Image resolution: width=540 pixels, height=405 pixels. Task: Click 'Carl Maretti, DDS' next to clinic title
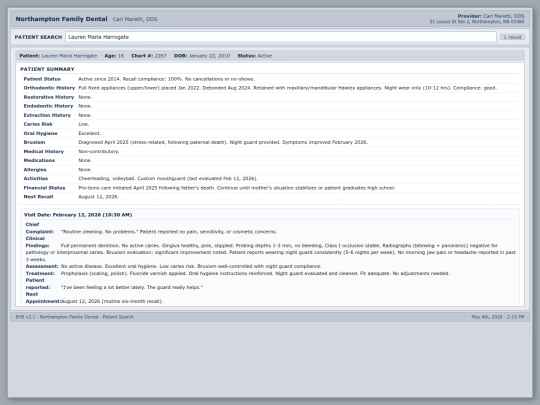click(135, 19)
